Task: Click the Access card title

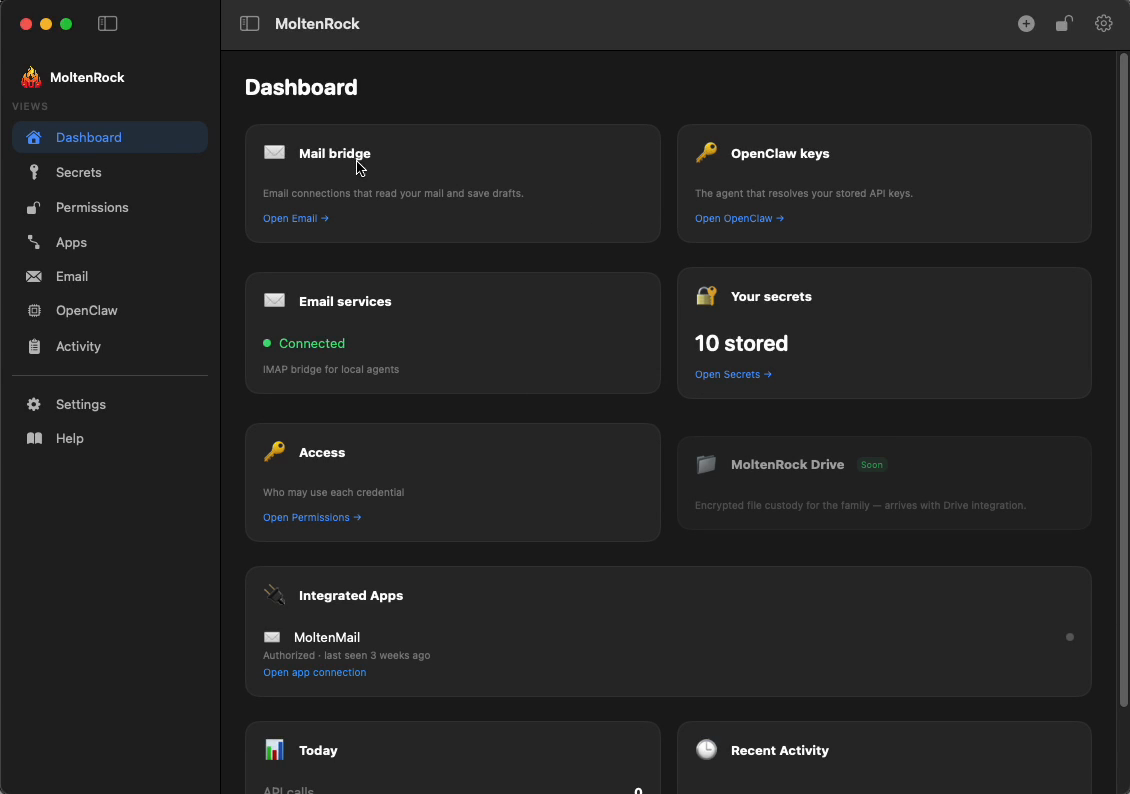Action: tap(322, 452)
